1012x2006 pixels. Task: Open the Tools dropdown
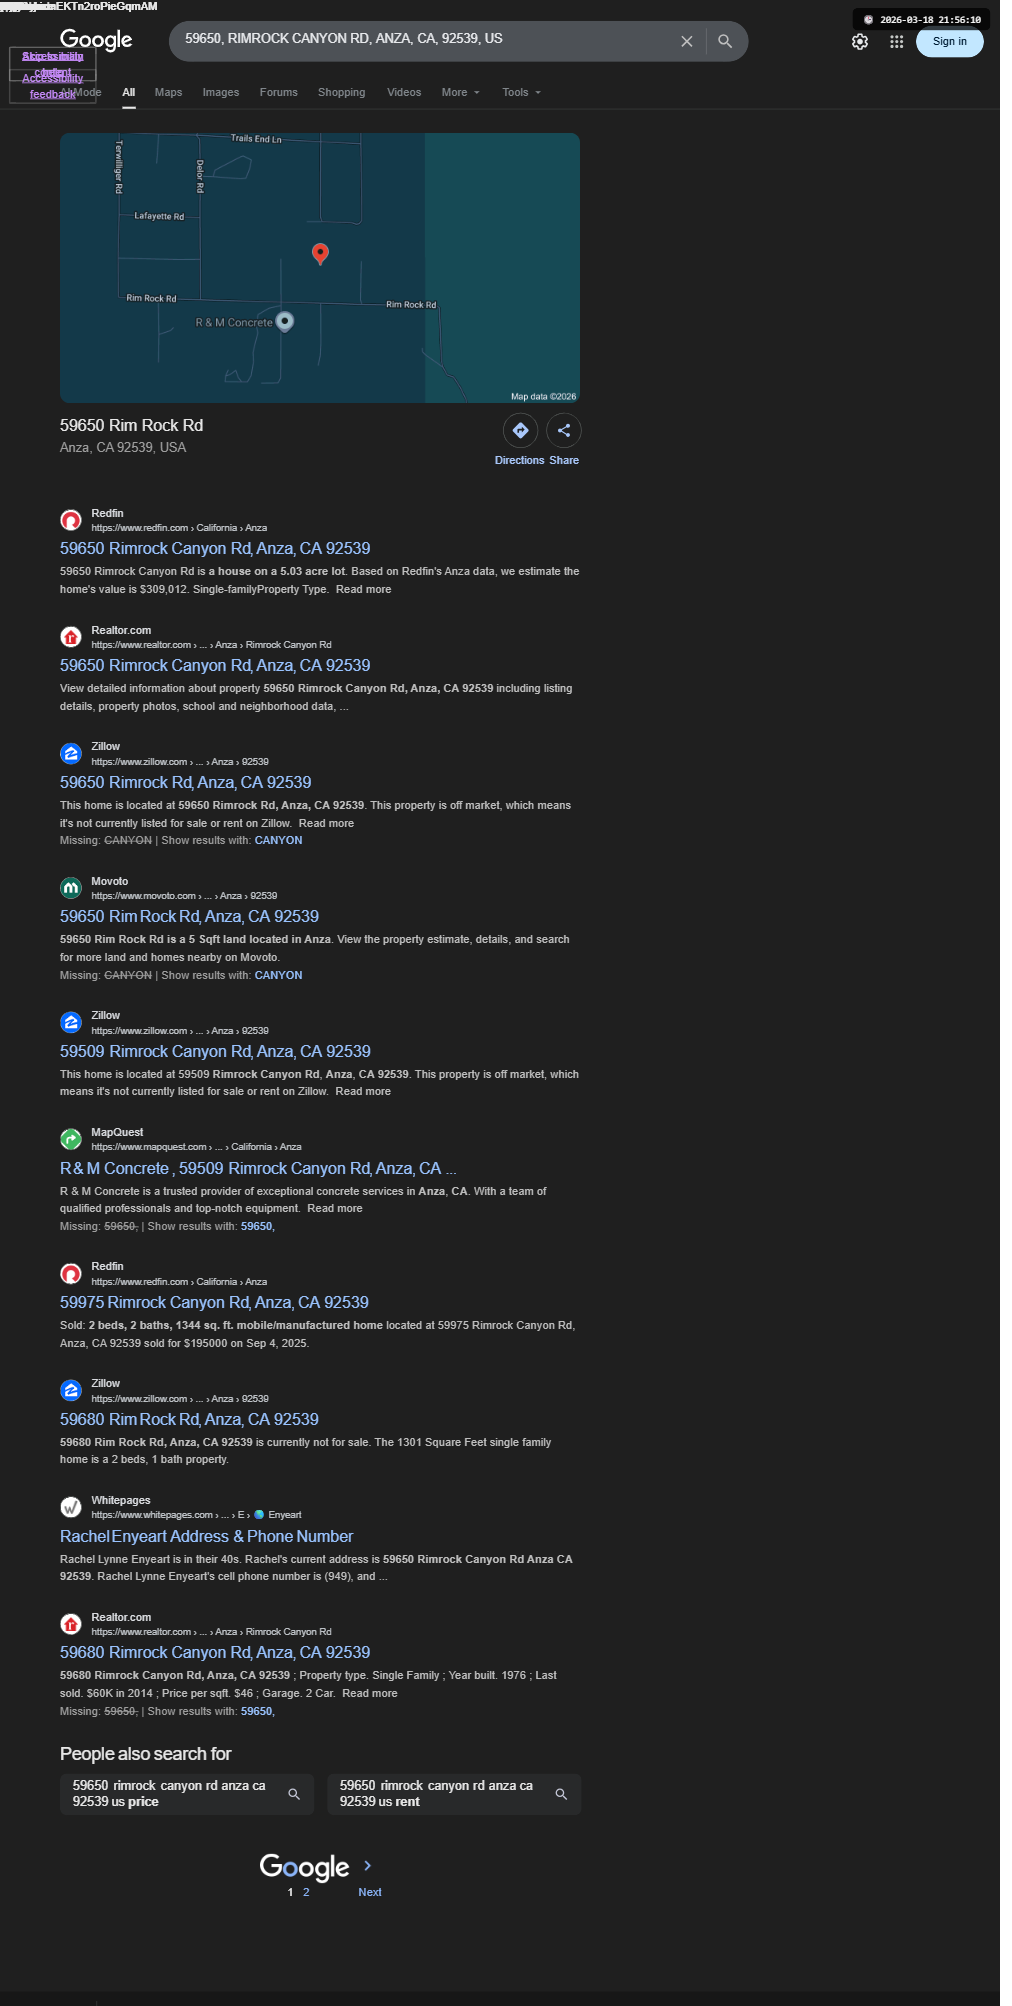pyautogui.click(x=522, y=92)
